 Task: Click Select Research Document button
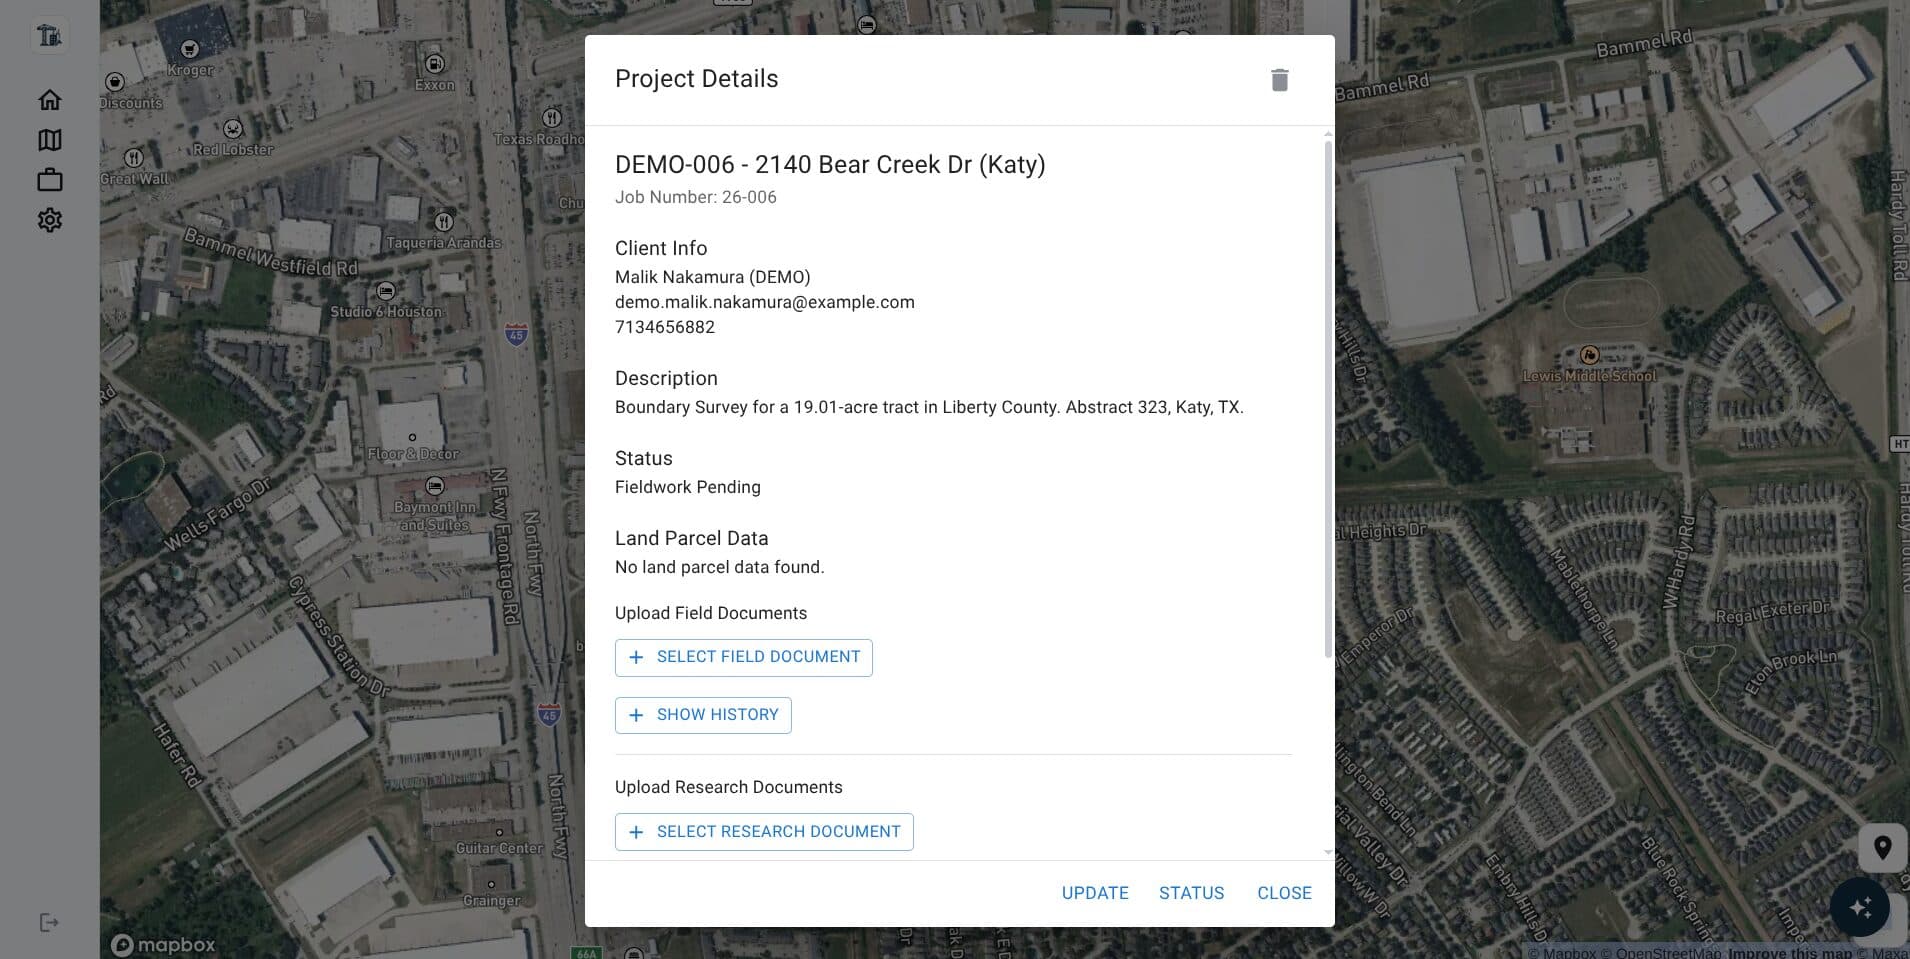coord(764,832)
